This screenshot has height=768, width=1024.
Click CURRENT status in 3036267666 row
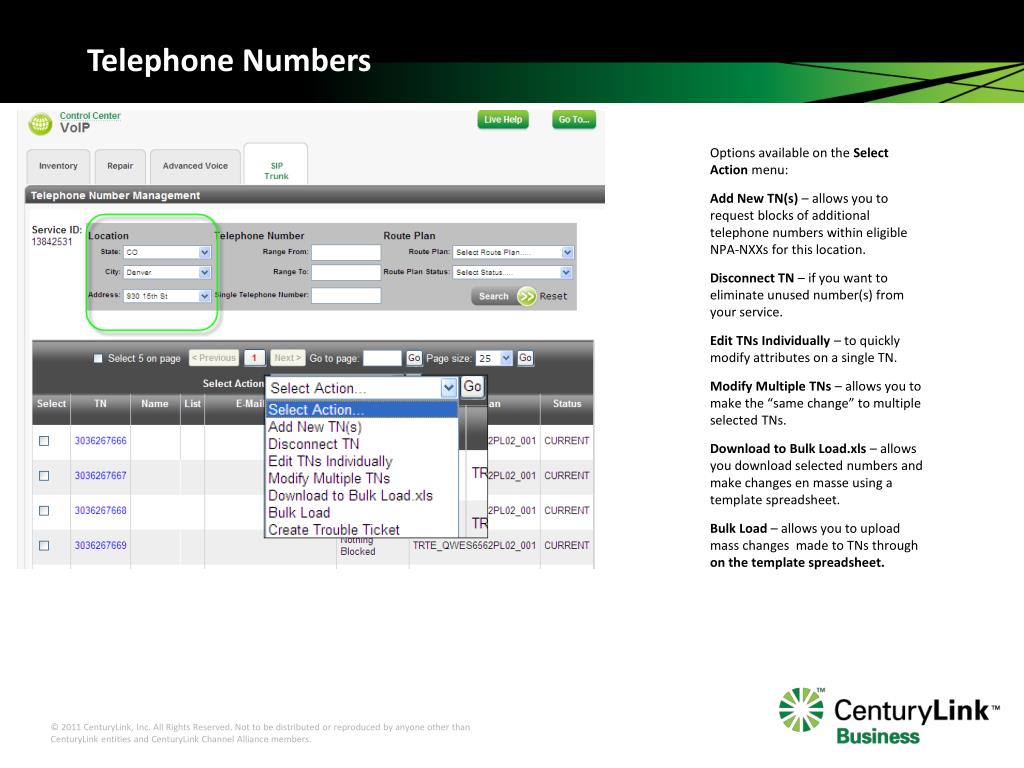click(x=567, y=441)
